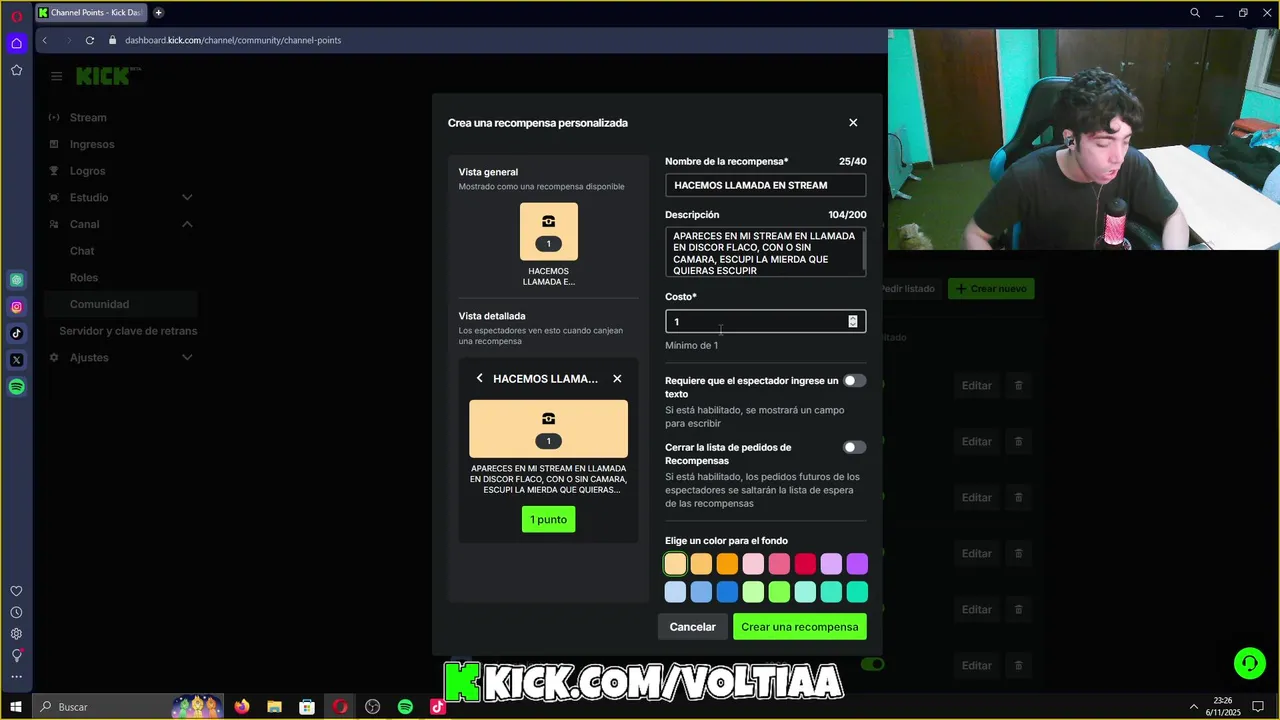
Task: Open X (Twitter) in Opera sidebar
Action: (16, 360)
